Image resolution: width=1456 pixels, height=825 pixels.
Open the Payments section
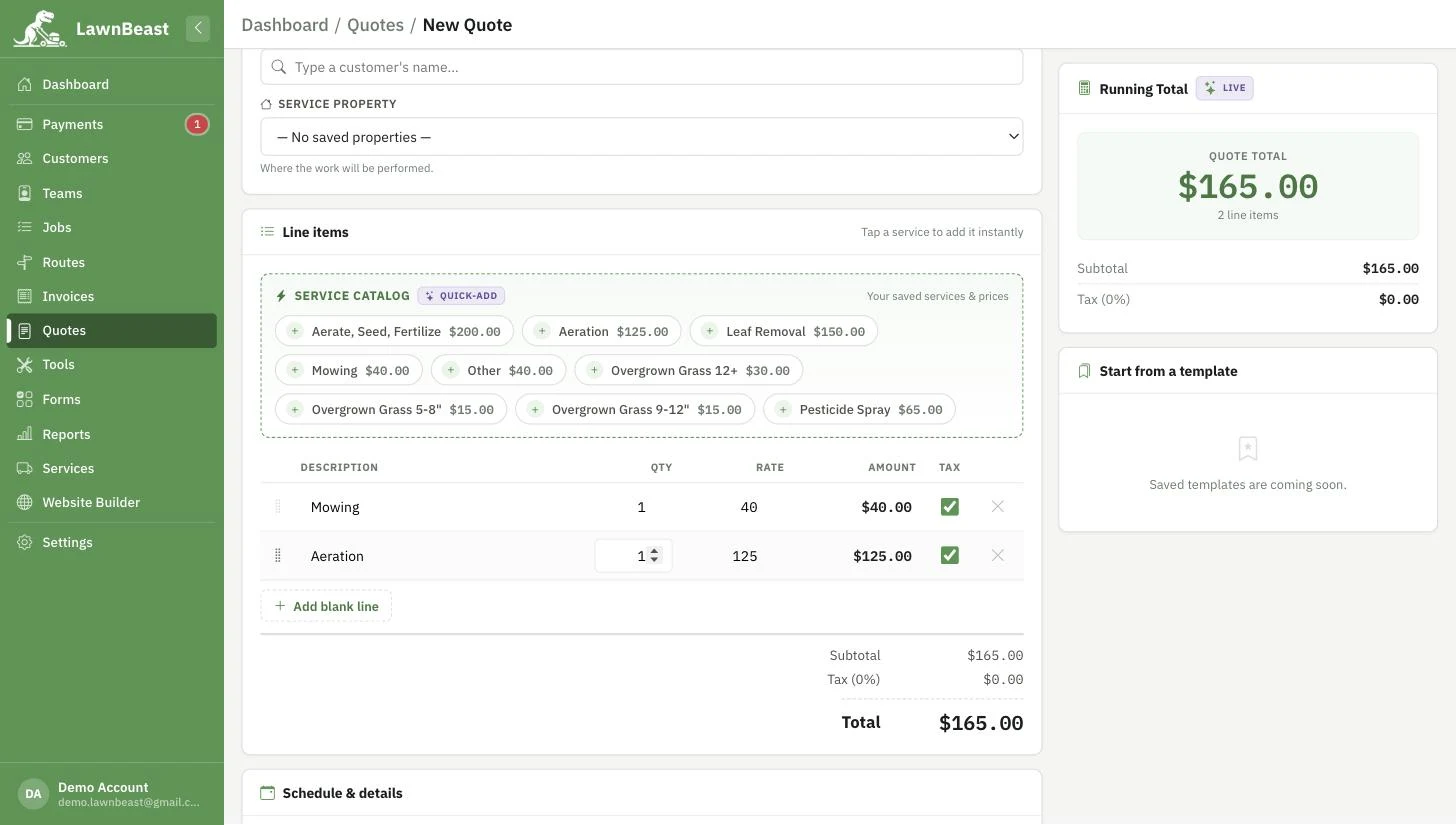[112, 124]
